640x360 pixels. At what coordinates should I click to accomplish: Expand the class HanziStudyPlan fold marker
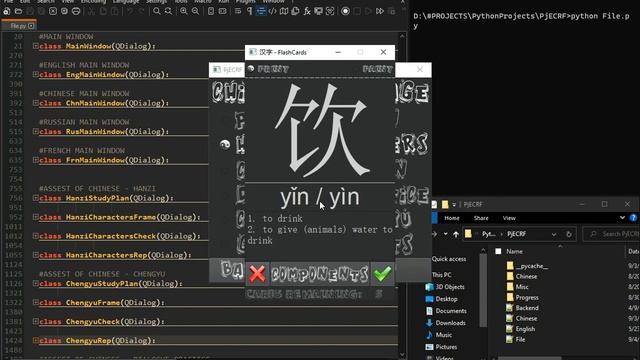point(36,198)
